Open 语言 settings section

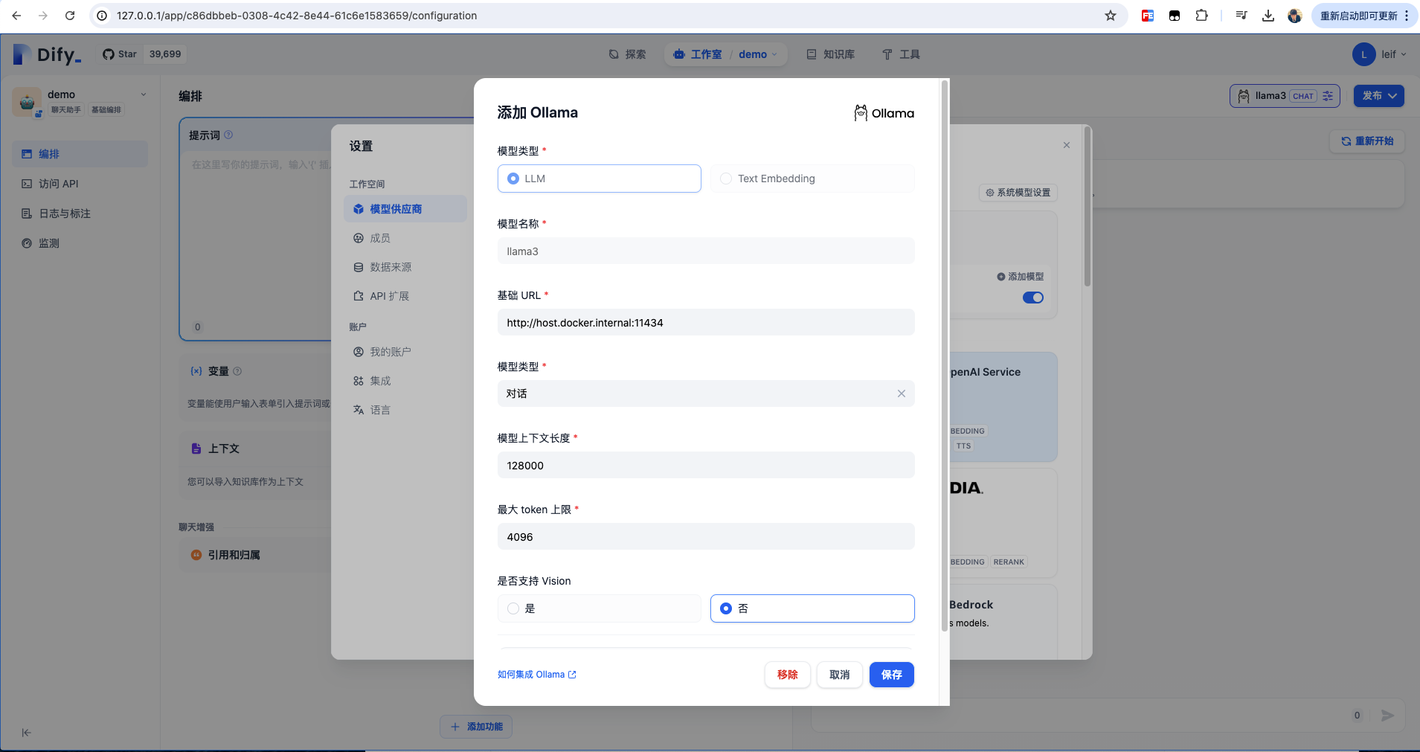(379, 410)
